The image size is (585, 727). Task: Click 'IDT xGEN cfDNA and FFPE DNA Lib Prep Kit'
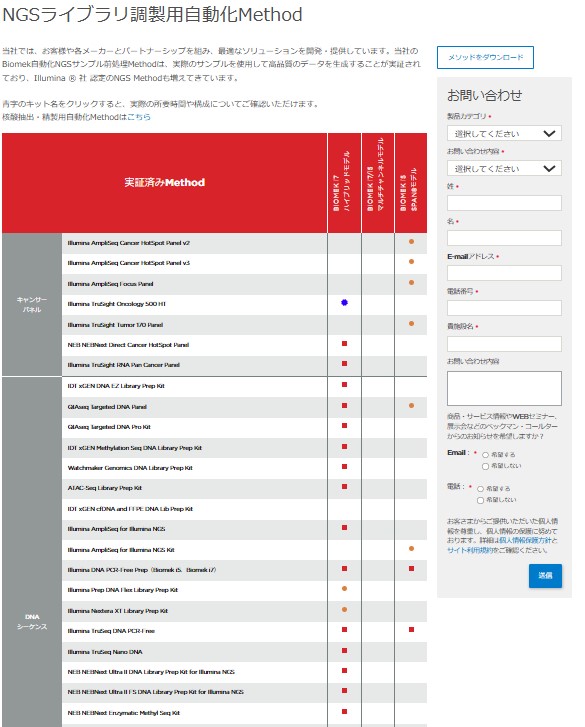(x=130, y=509)
